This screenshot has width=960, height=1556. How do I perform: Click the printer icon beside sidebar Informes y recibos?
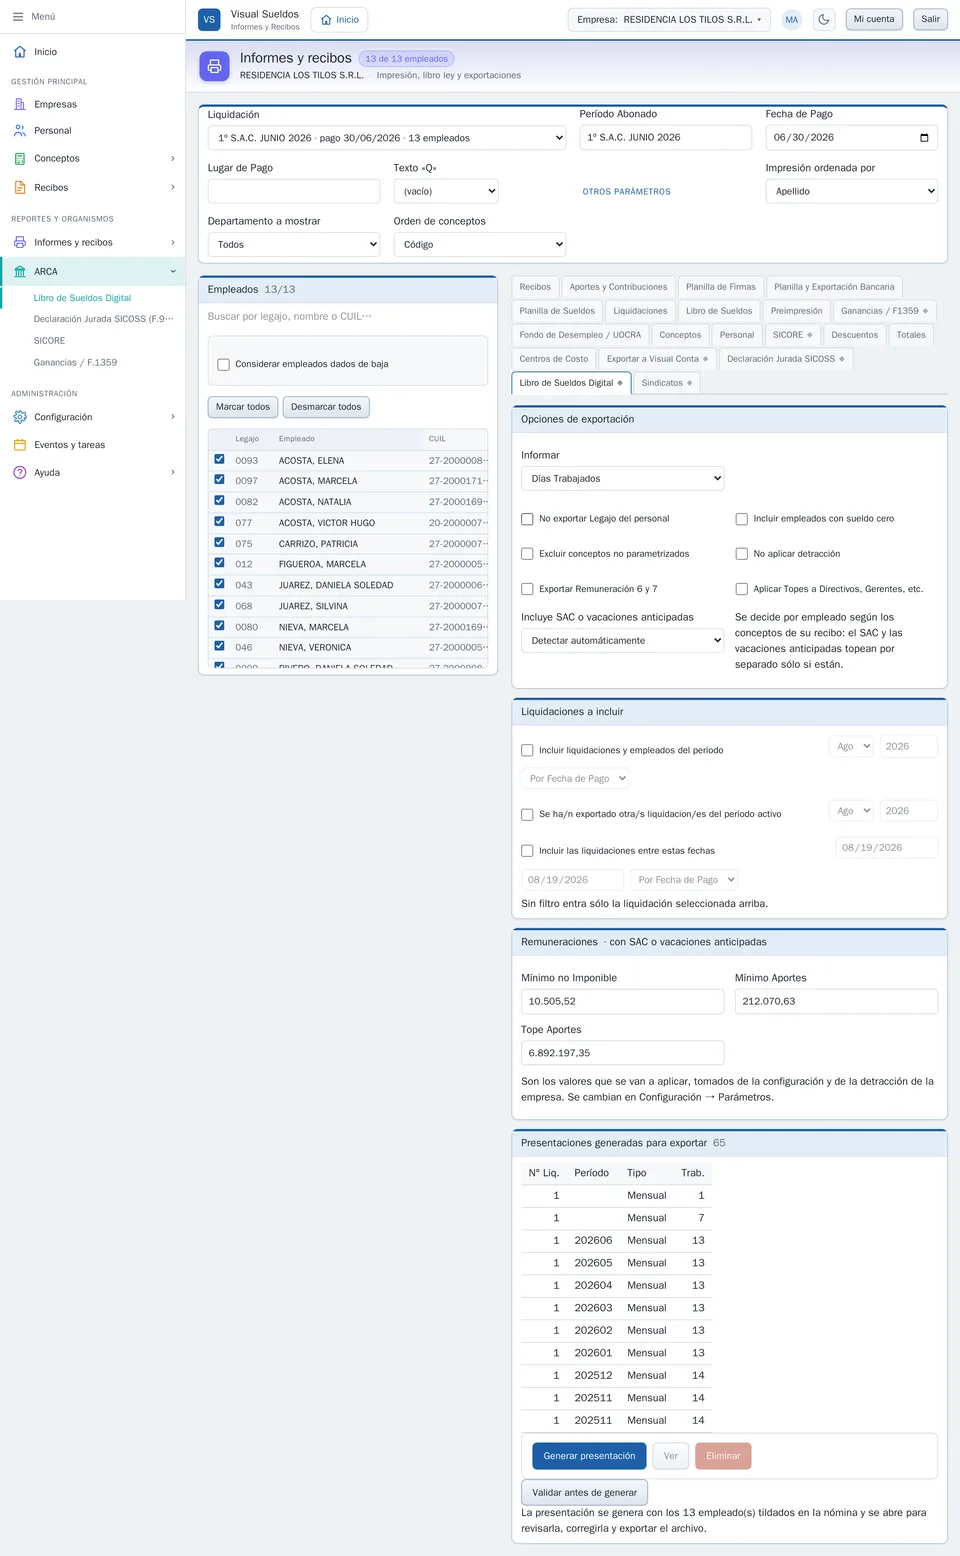click(20, 243)
